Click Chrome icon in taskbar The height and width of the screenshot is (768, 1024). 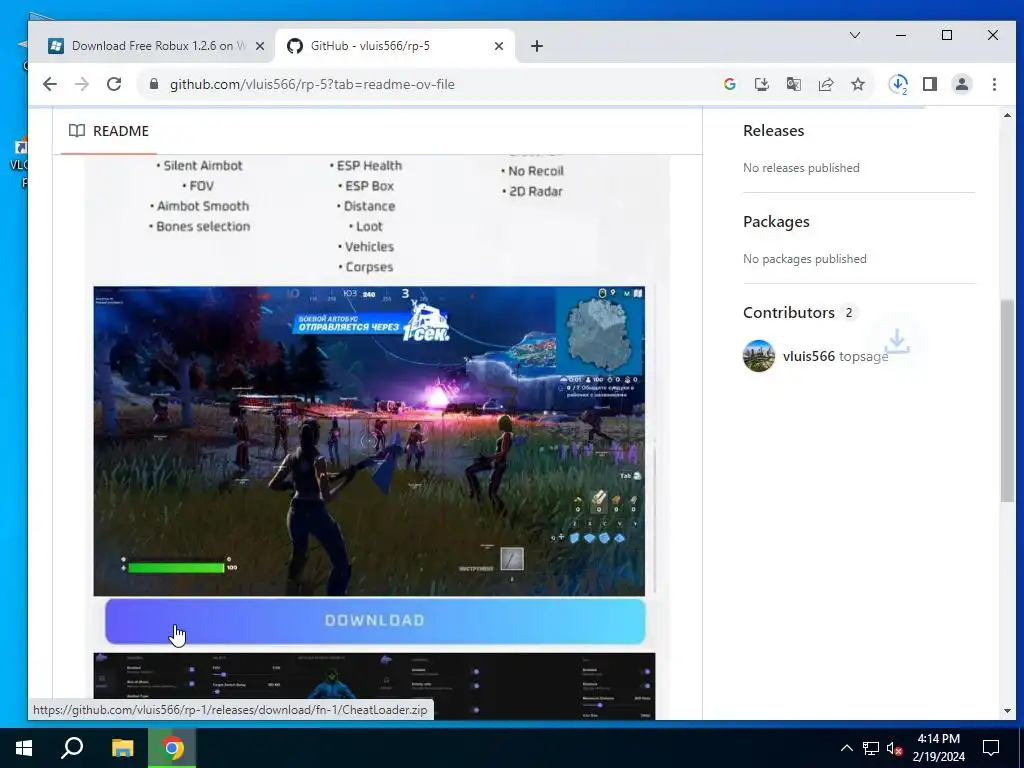click(x=172, y=748)
